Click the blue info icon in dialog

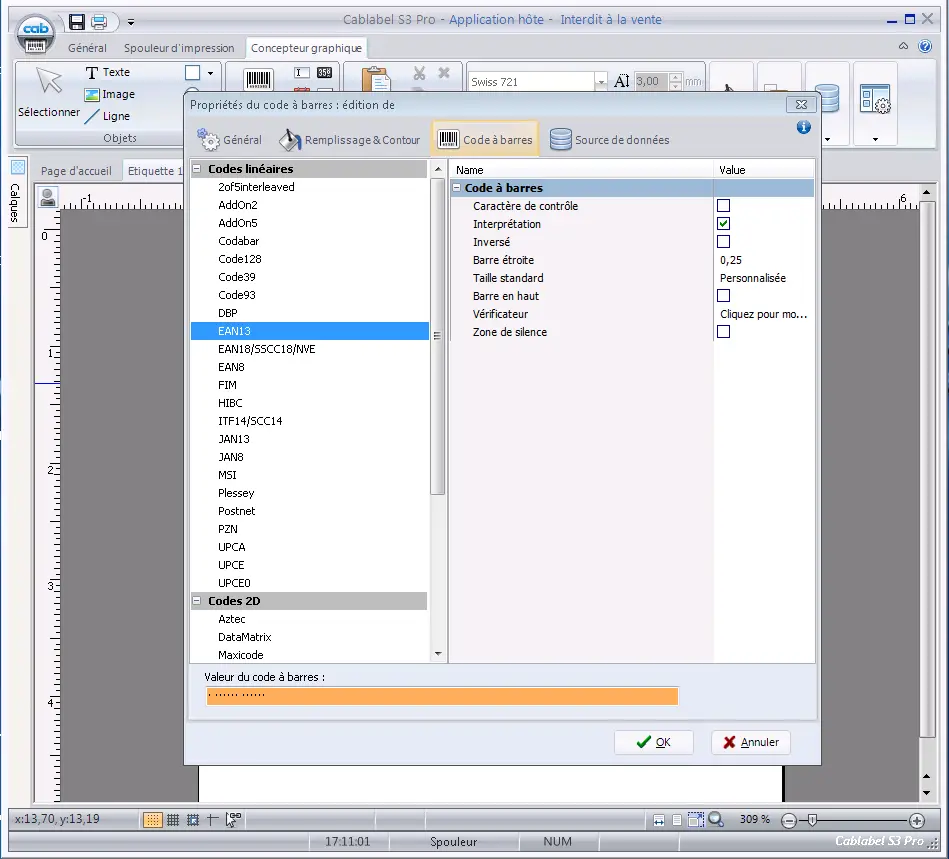click(x=803, y=127)
